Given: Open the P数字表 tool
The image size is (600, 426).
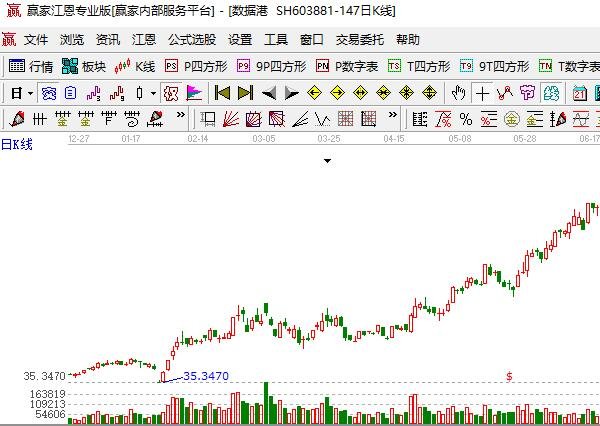Looking at the screenshot, I should 347,66.
